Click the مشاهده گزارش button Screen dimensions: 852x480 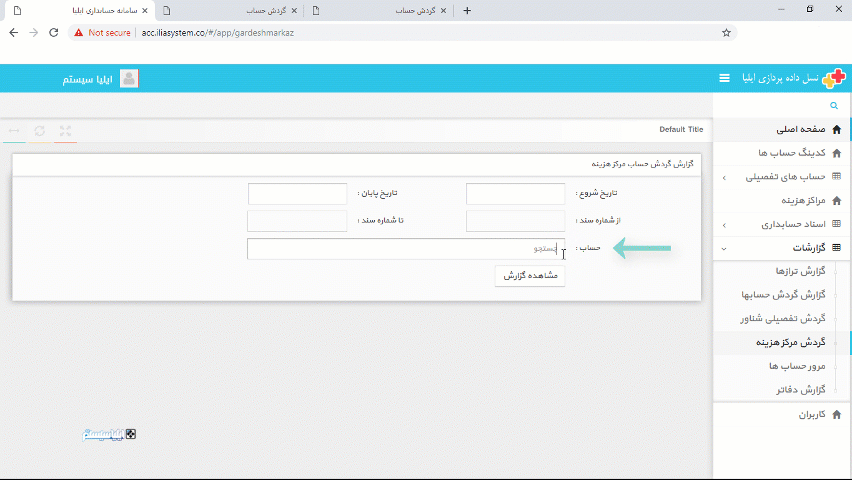[x=530, y=276]
